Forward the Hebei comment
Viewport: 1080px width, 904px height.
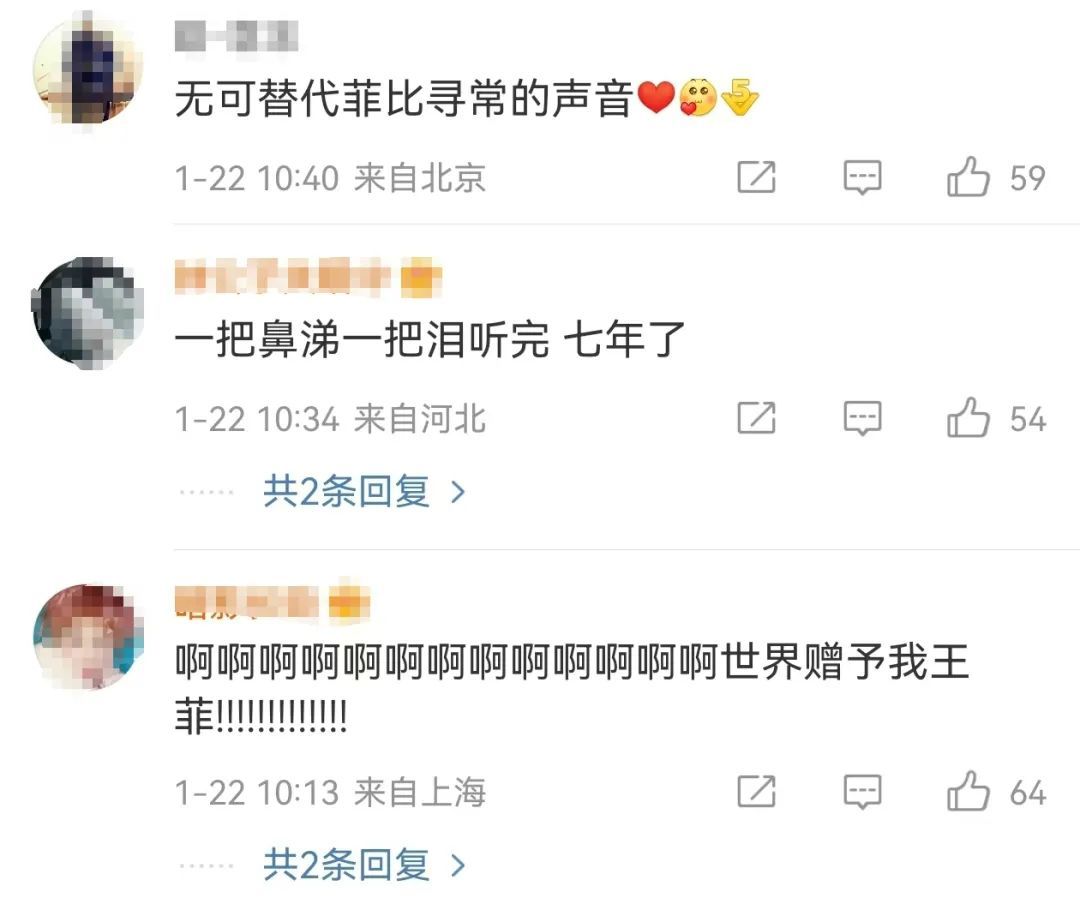coord(756,418)
